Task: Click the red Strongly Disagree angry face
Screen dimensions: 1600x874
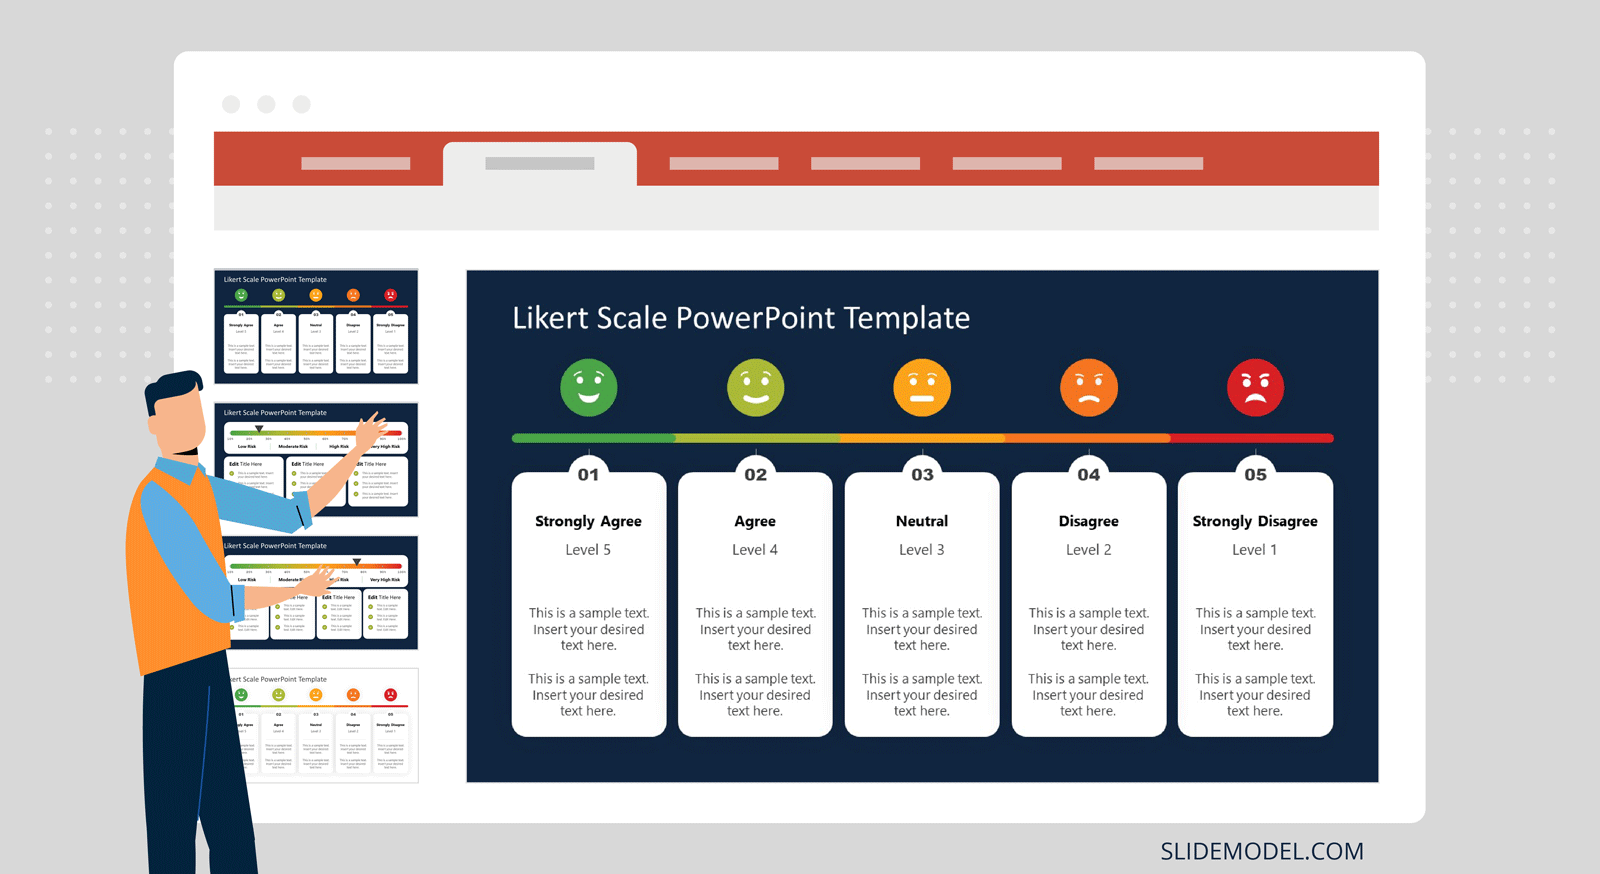Action: click(x=1255, y=387)
